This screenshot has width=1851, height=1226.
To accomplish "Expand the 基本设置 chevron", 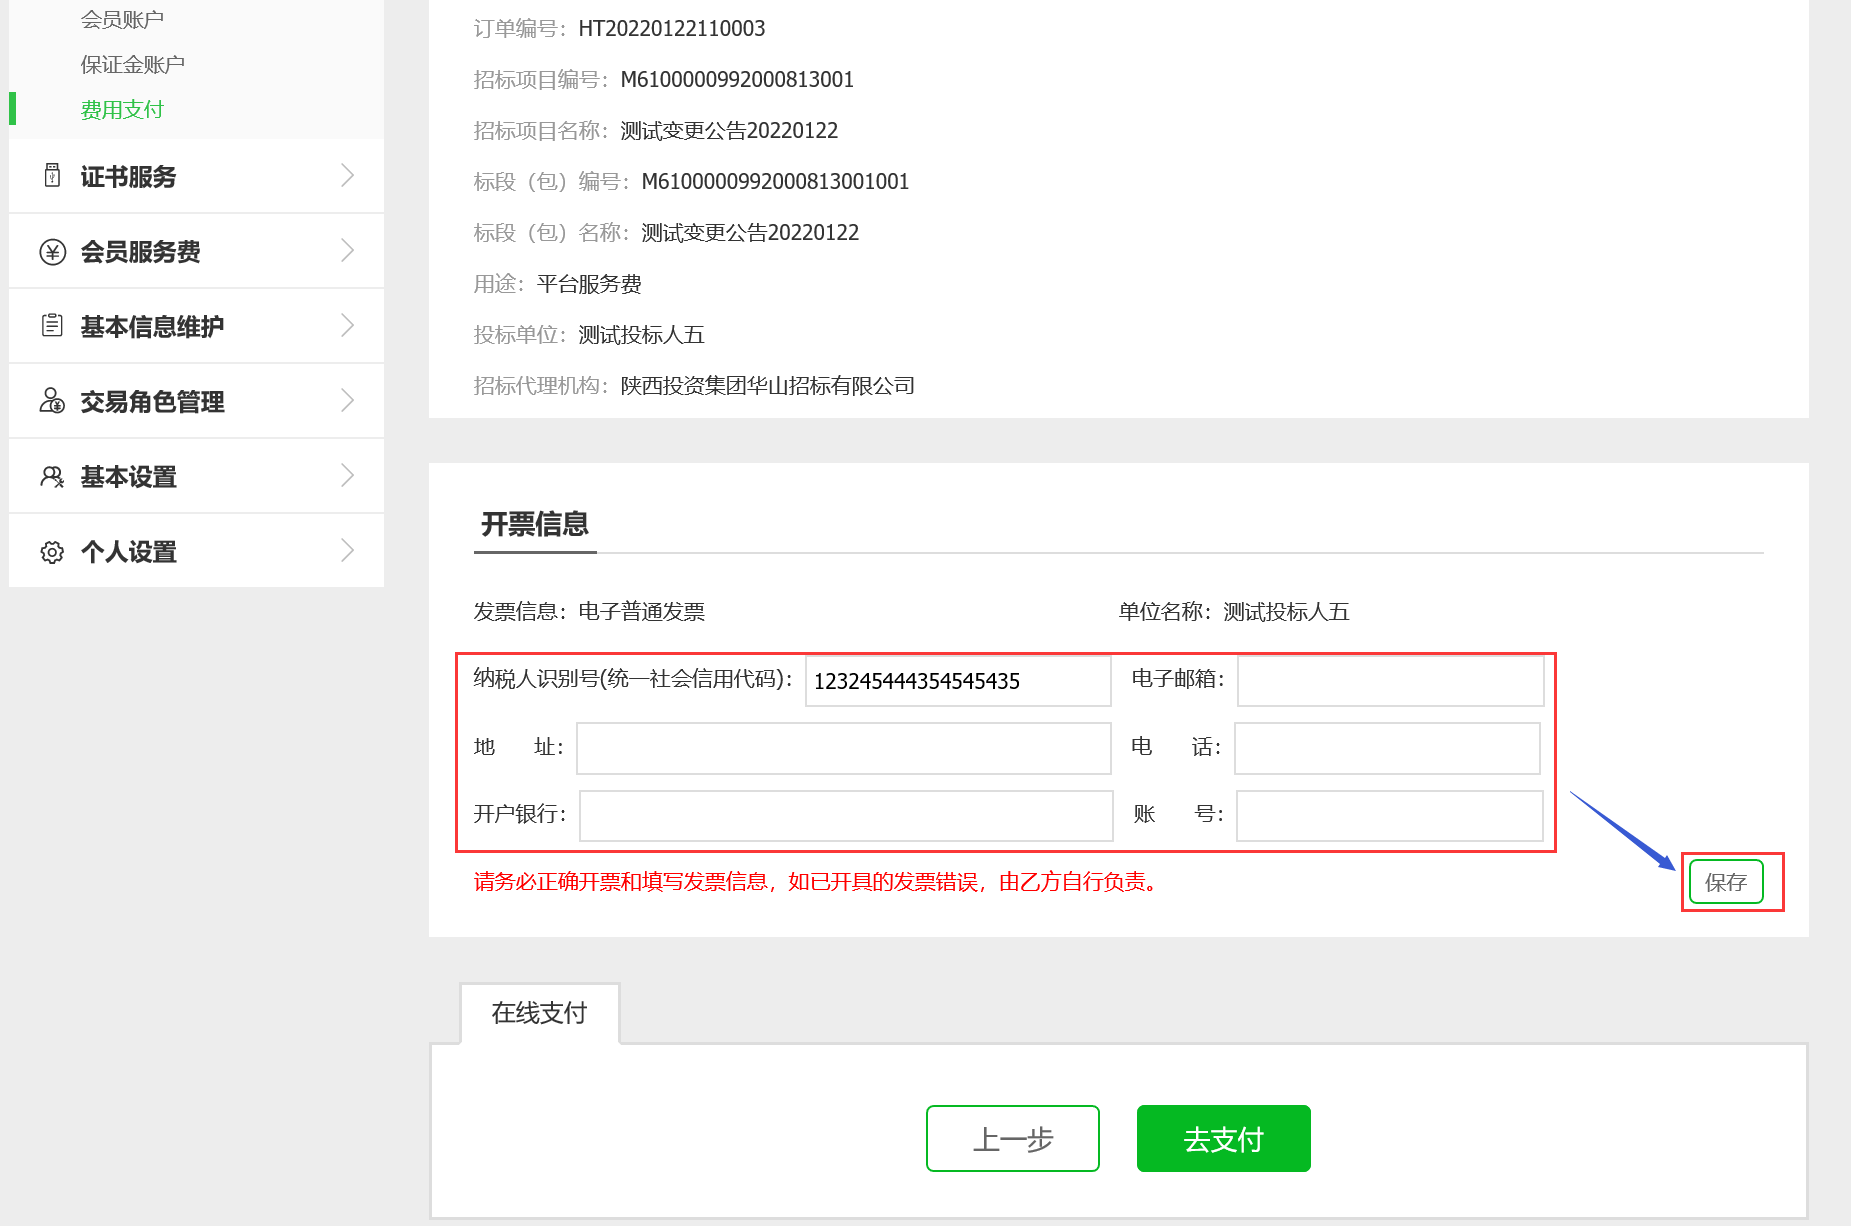I will [347, 475].
